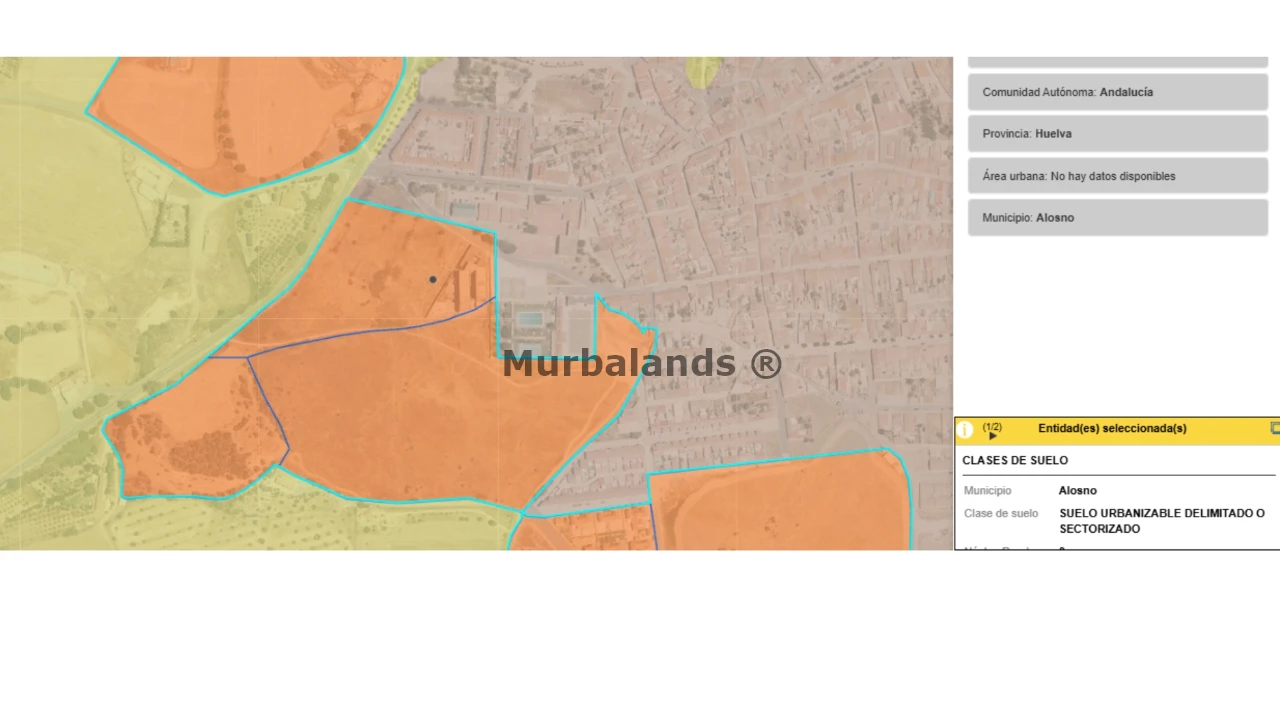Image resolution: width=1280 pixels, height=720 pixels.
Task: Click the Murbalands watermark text
Action: click(641, 364)
